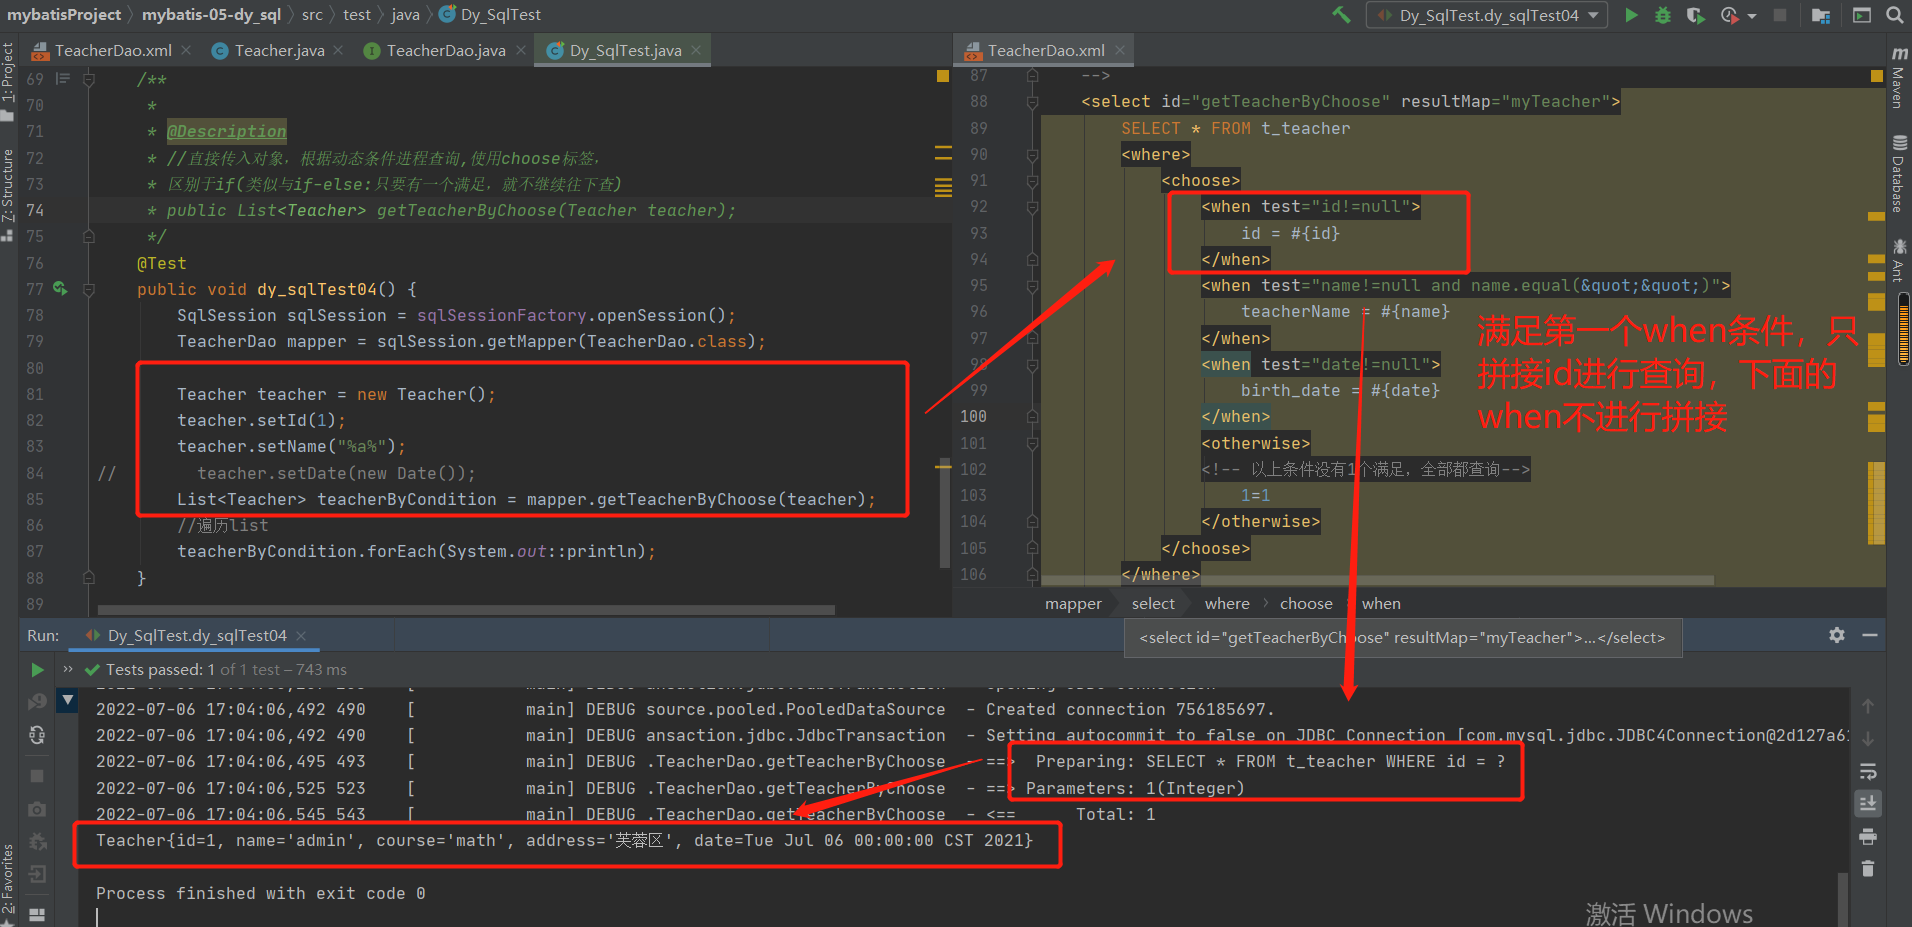This screenshot has height=927, width=1912.
Task: Click the yellow inspection indicator above left editor
Action: click(x=943, y=76)
